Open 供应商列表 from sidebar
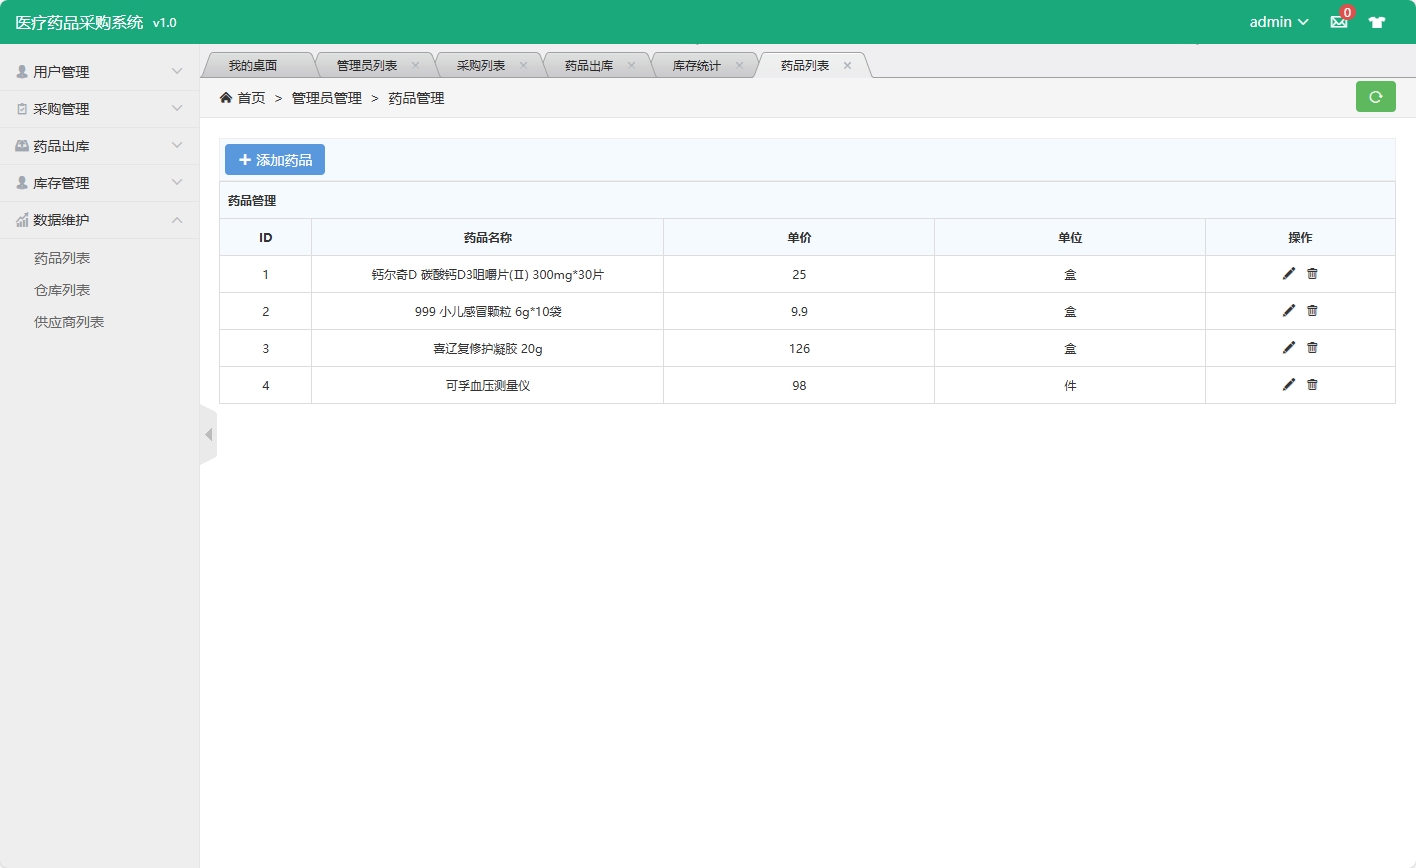Screen dimensions: 1416x868 click(x=69, y=322)
